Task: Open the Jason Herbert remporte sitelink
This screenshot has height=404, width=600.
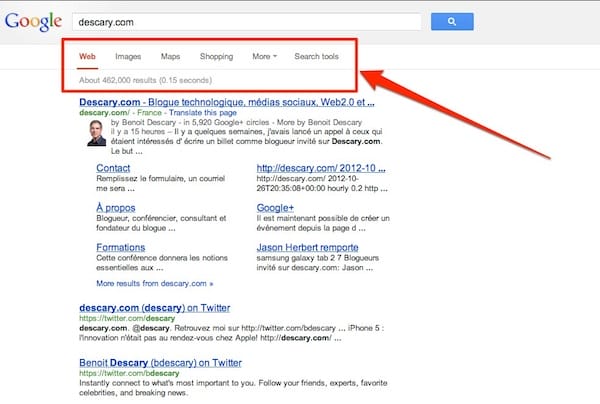Action: (307, 247)
